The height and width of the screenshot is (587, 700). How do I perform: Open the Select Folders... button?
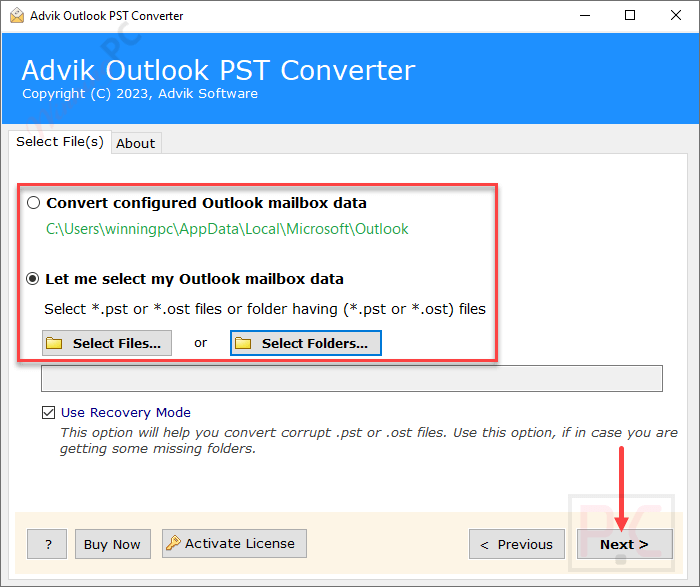(306, 343)
